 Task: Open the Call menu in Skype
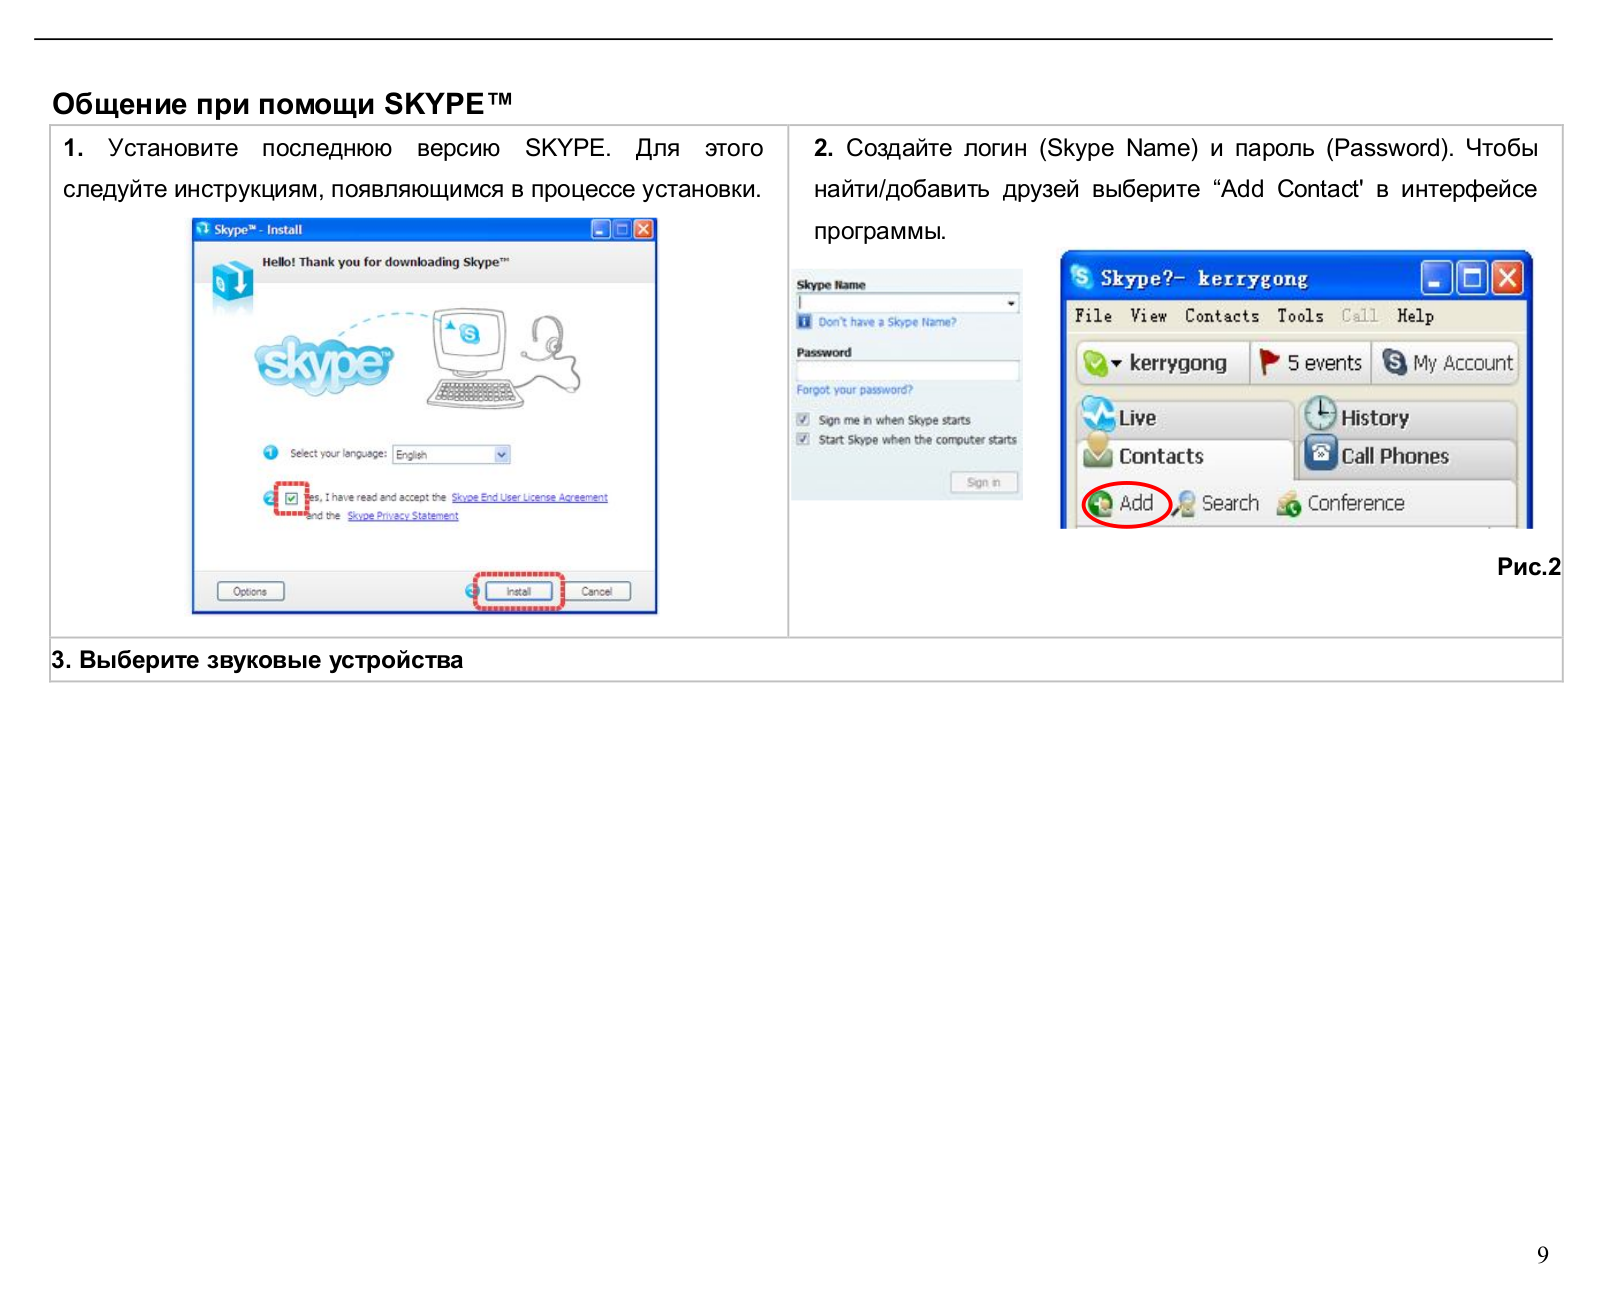[x=1359, y=316]
